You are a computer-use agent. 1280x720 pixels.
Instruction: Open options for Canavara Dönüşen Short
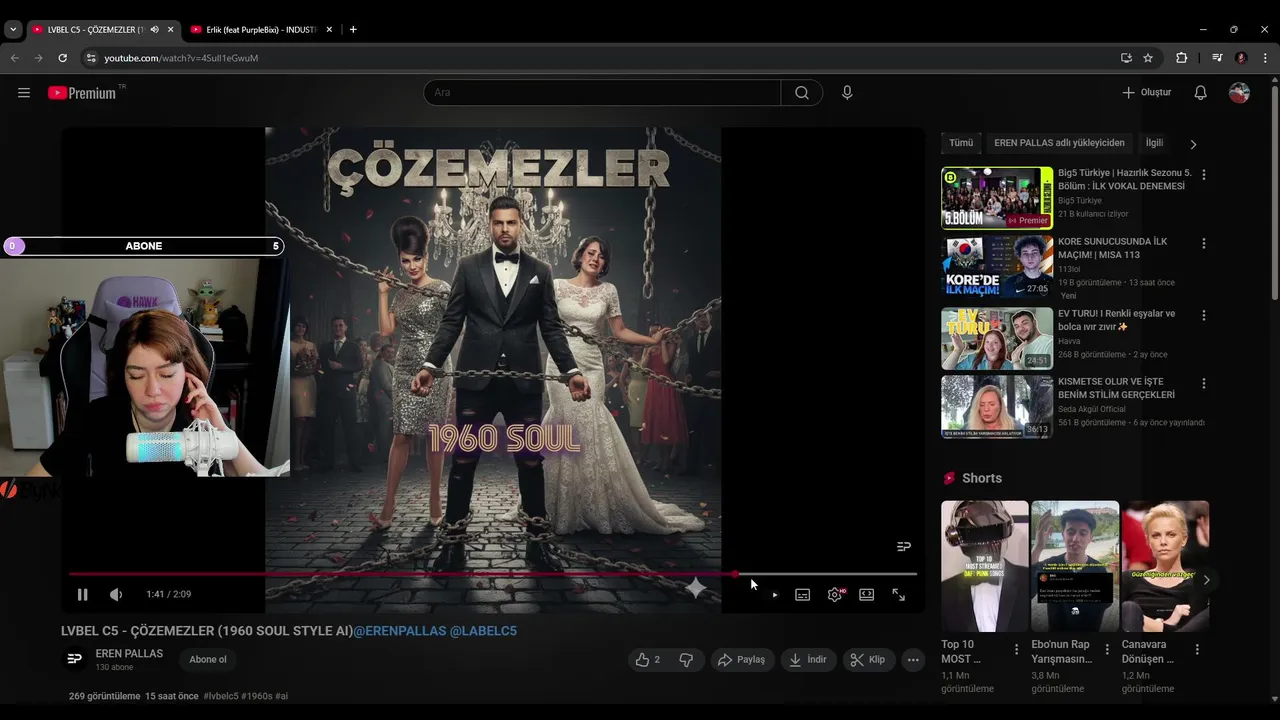click(x=1197, y=649)
